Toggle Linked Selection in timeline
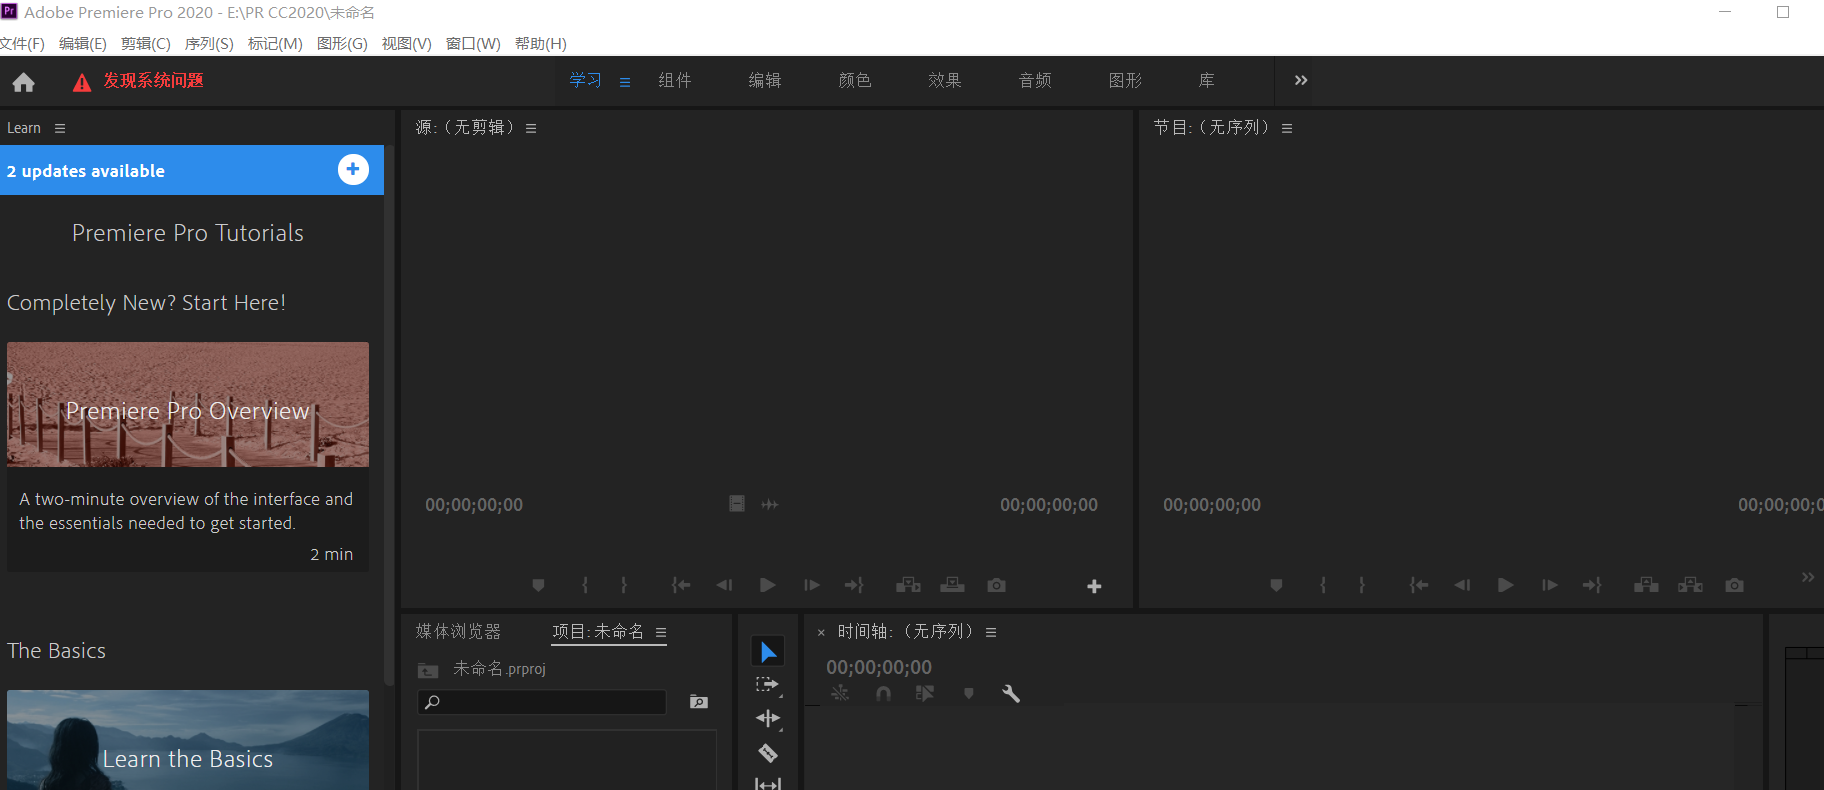This screenshot has height=790, width=1824. 925,693
